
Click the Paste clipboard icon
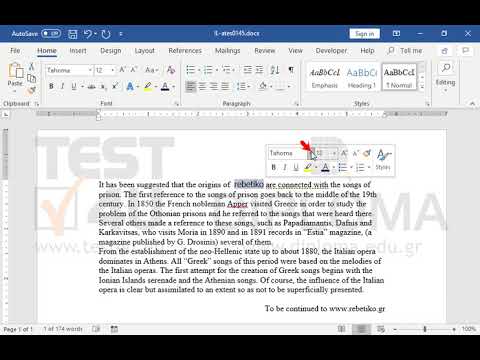15,71
